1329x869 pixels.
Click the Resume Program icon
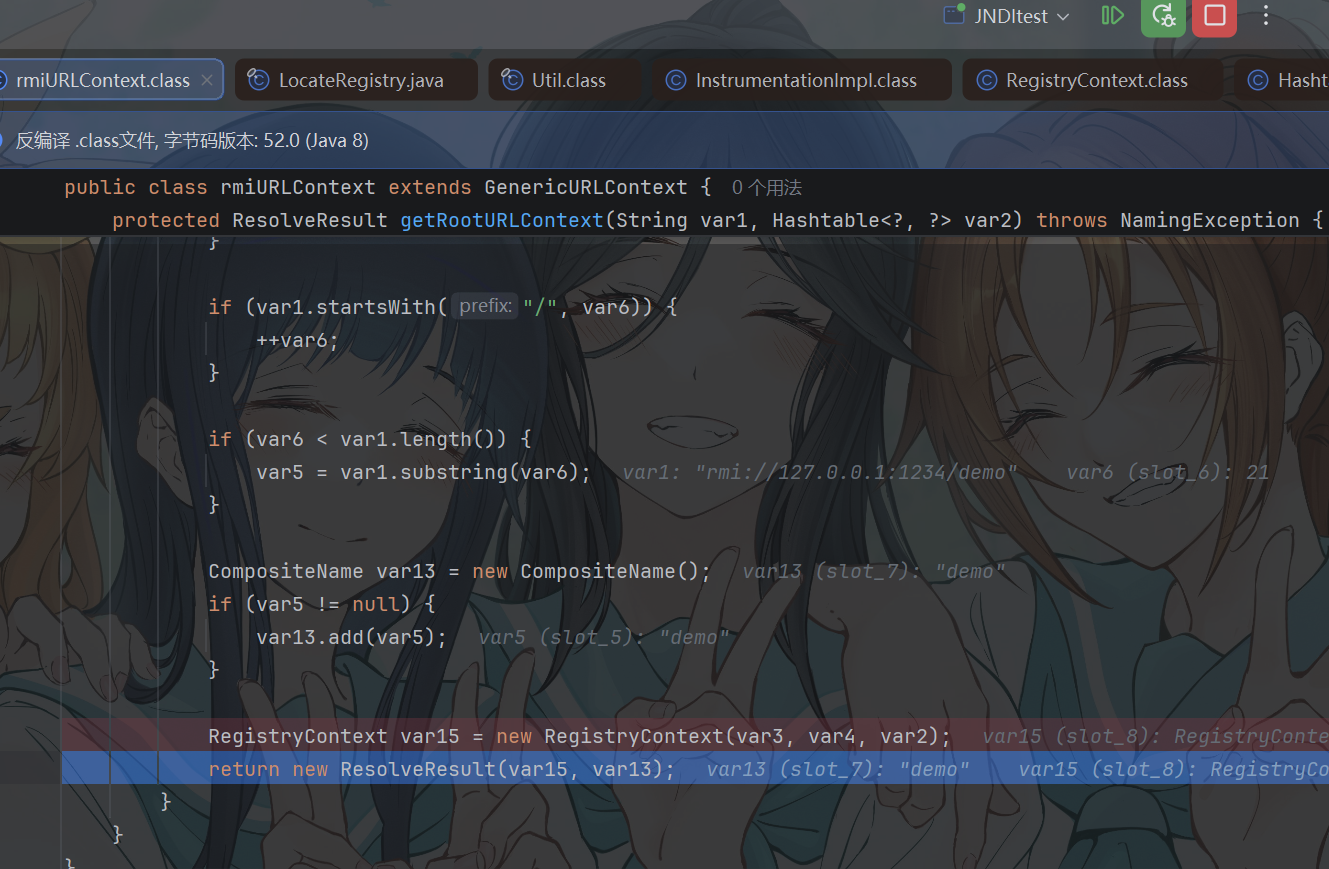point(1112,16)
